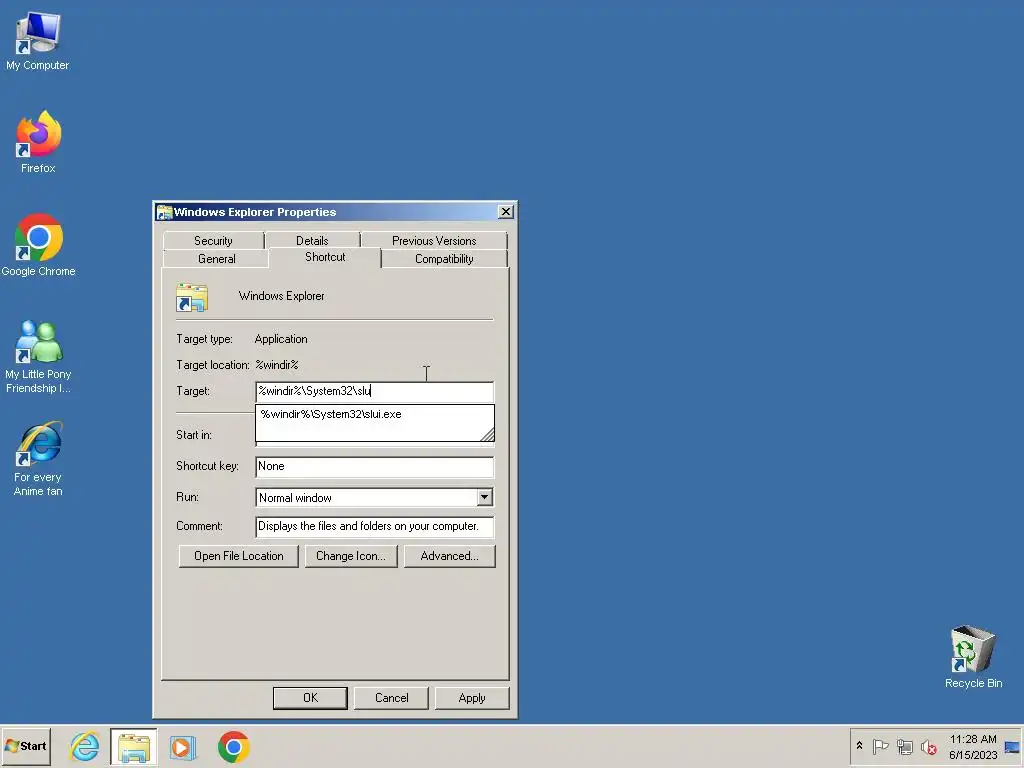Open the For every Anime fan shortcut
1024x768 pixels.
tap(38, 459)
